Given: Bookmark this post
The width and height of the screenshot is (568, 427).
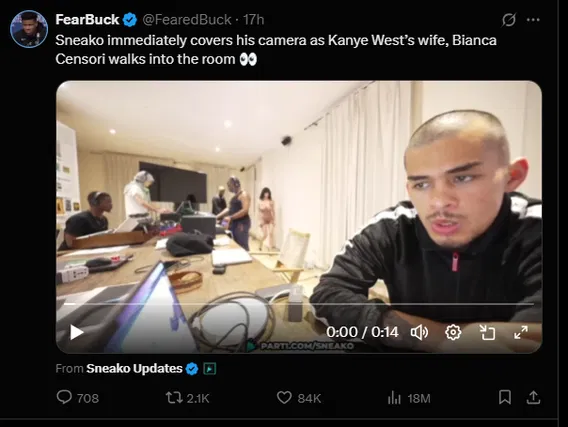Looking at the screenshot, I should (x=505, y=397).
